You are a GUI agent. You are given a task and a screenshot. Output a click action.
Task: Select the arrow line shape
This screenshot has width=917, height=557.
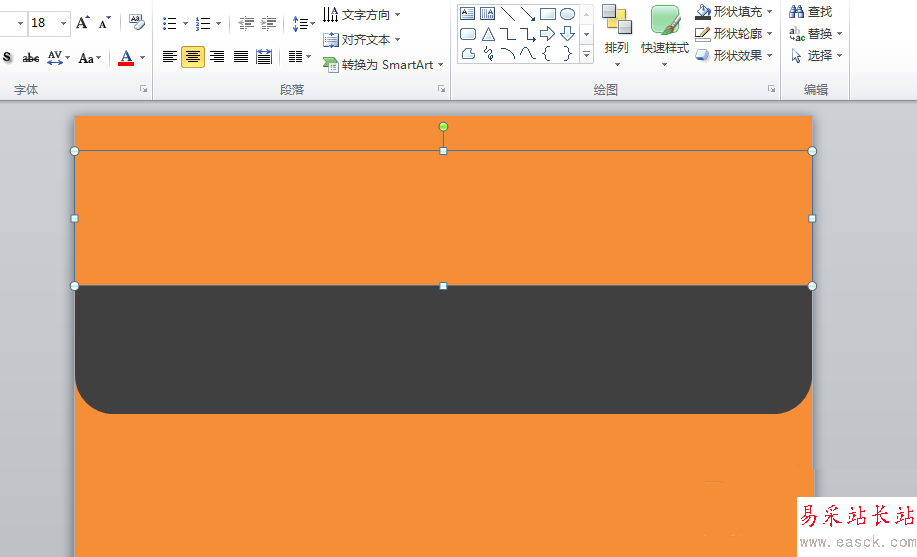[x=528, y=13]
